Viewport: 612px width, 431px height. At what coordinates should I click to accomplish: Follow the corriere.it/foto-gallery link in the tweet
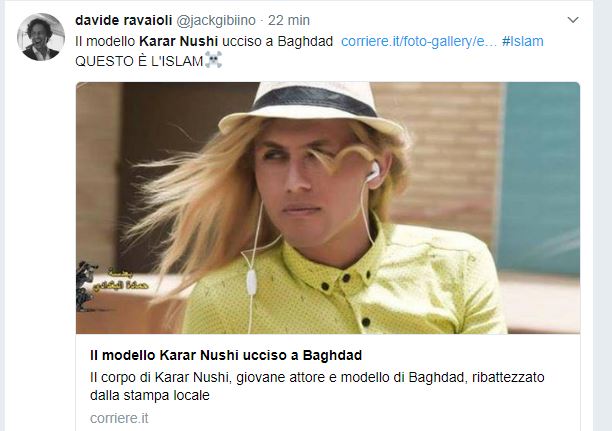tap(419, 41)
